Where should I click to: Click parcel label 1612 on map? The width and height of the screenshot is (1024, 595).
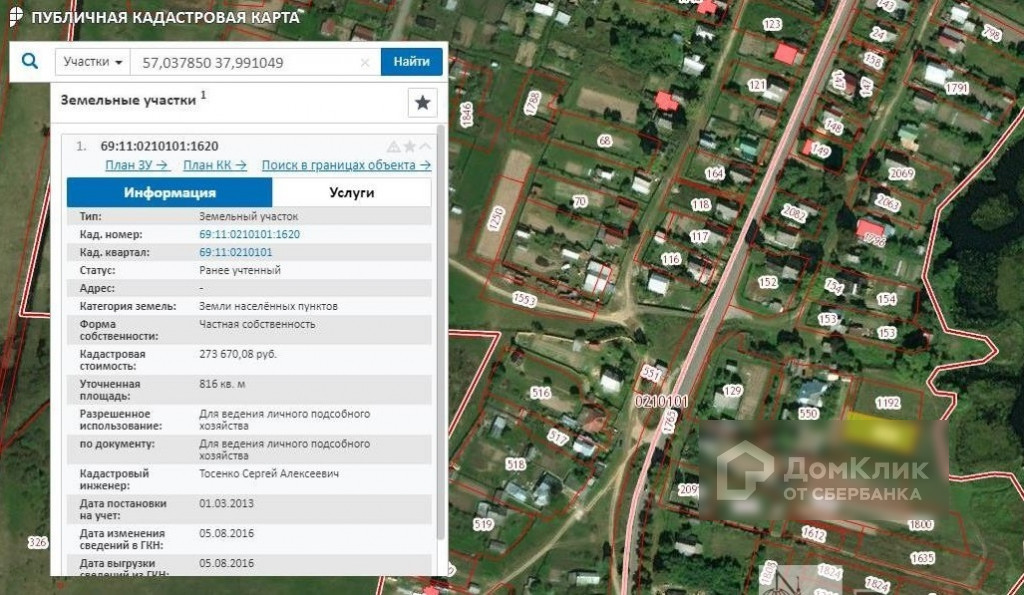(814, 534)
